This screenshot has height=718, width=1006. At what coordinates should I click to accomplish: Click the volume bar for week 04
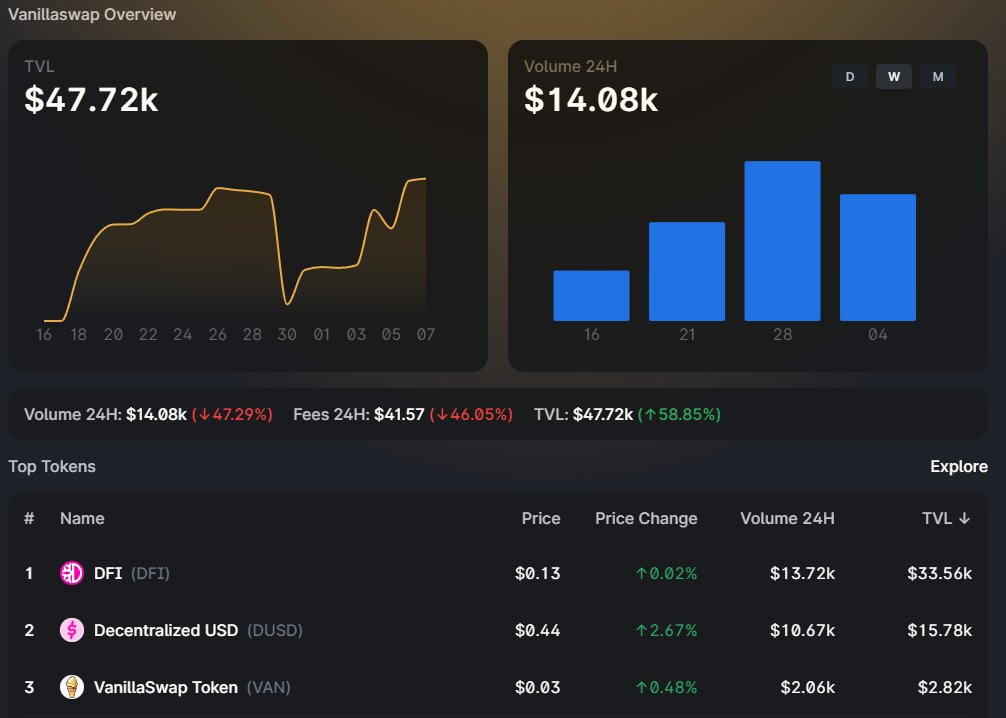point(878,257)
